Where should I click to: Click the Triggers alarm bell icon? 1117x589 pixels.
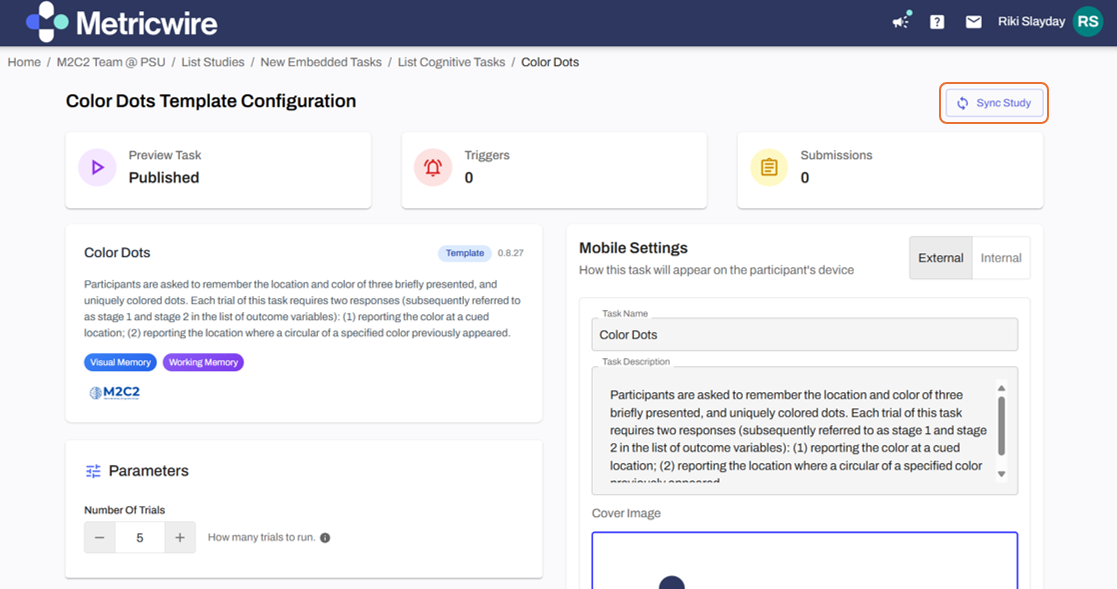433,168
